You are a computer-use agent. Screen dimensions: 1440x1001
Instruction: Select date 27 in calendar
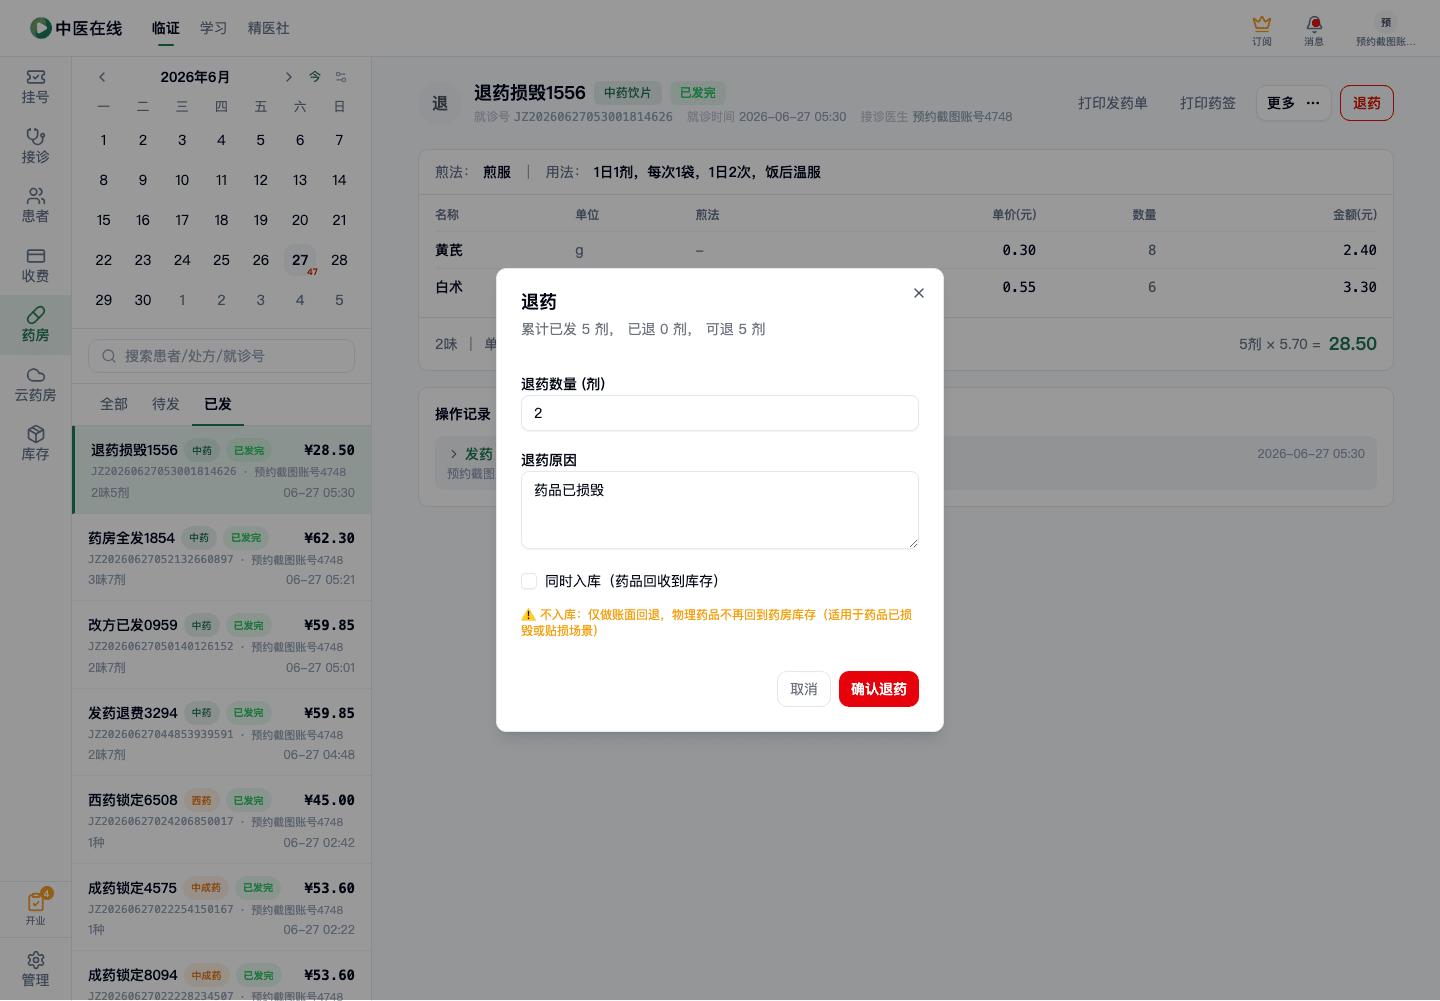(300, 260)
